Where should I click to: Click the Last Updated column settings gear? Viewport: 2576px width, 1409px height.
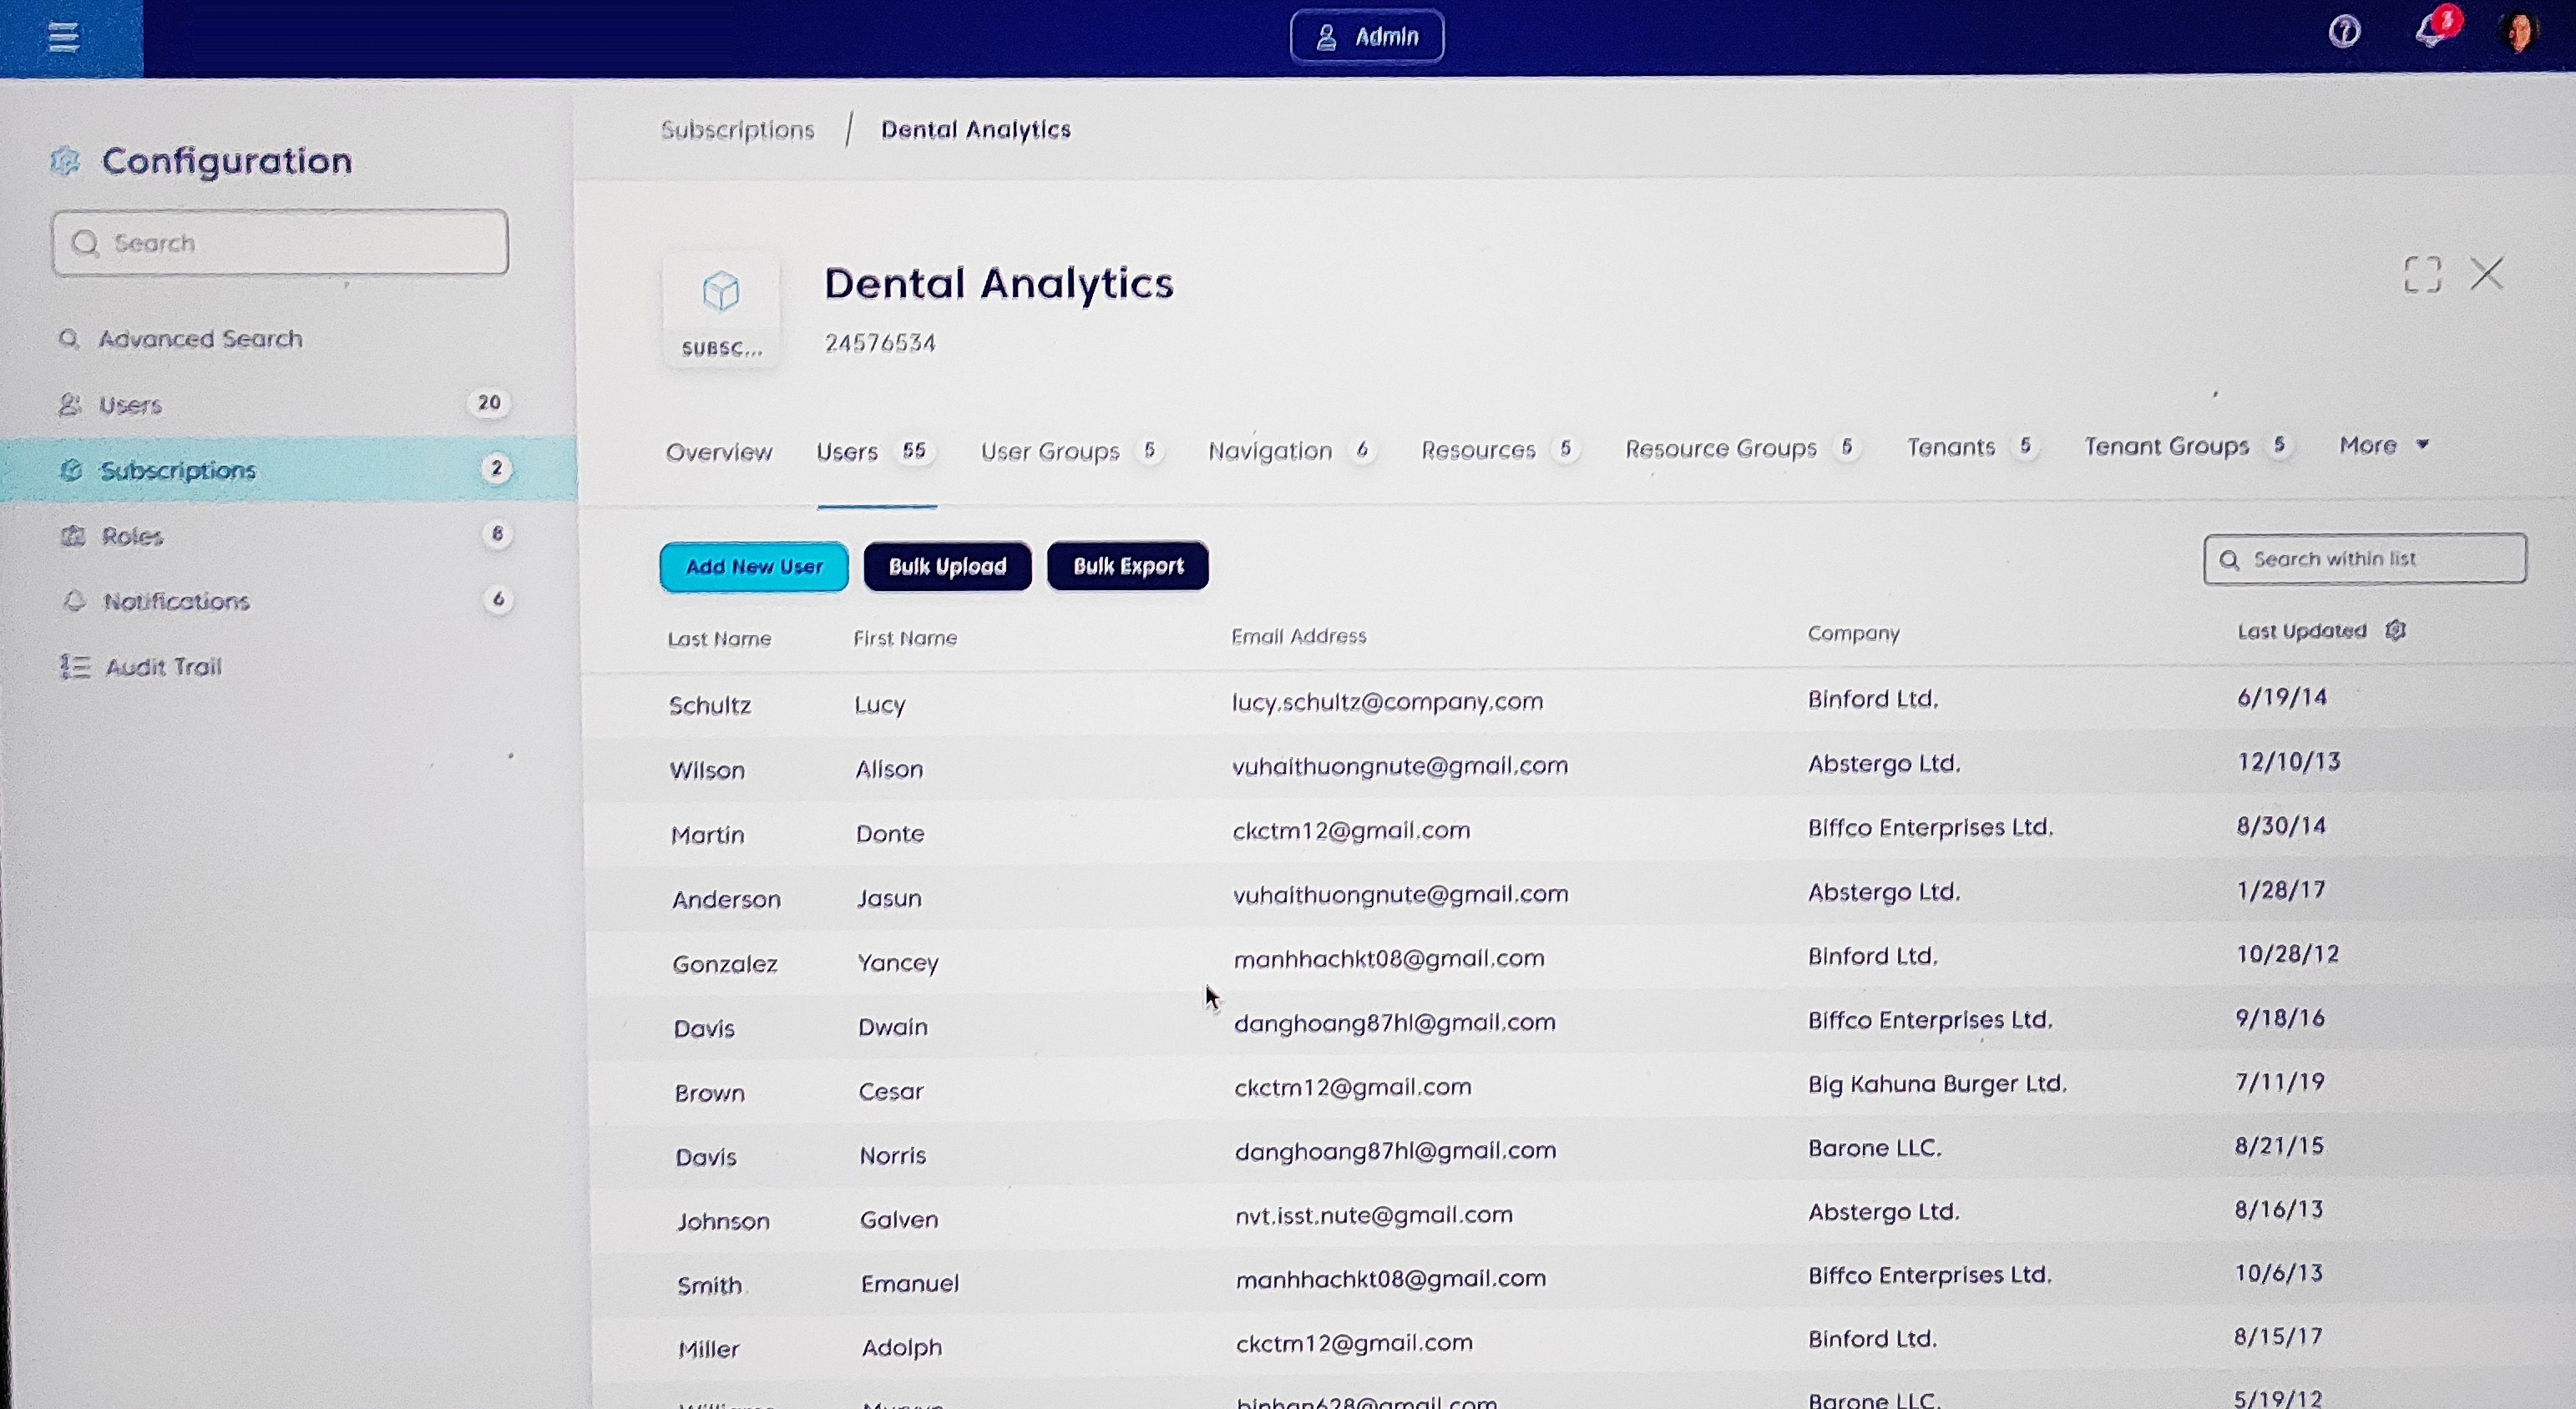(x=2395, y=630)
